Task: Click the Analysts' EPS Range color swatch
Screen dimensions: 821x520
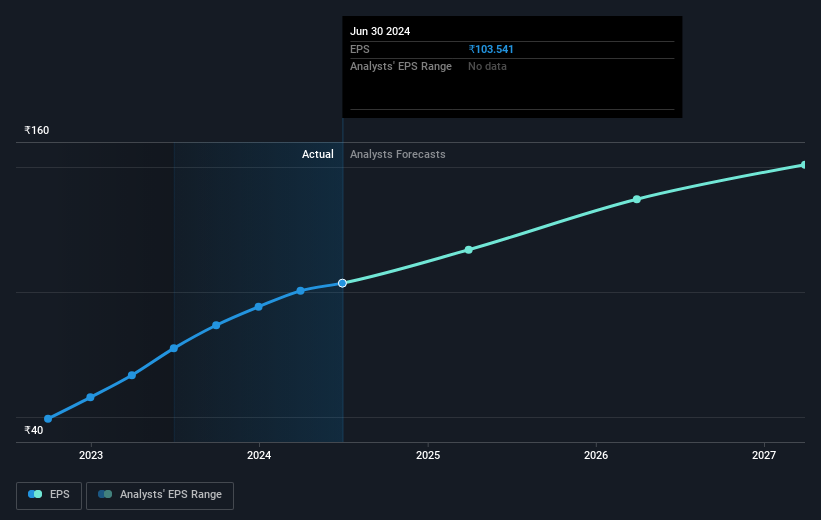Action: [105, 494]
